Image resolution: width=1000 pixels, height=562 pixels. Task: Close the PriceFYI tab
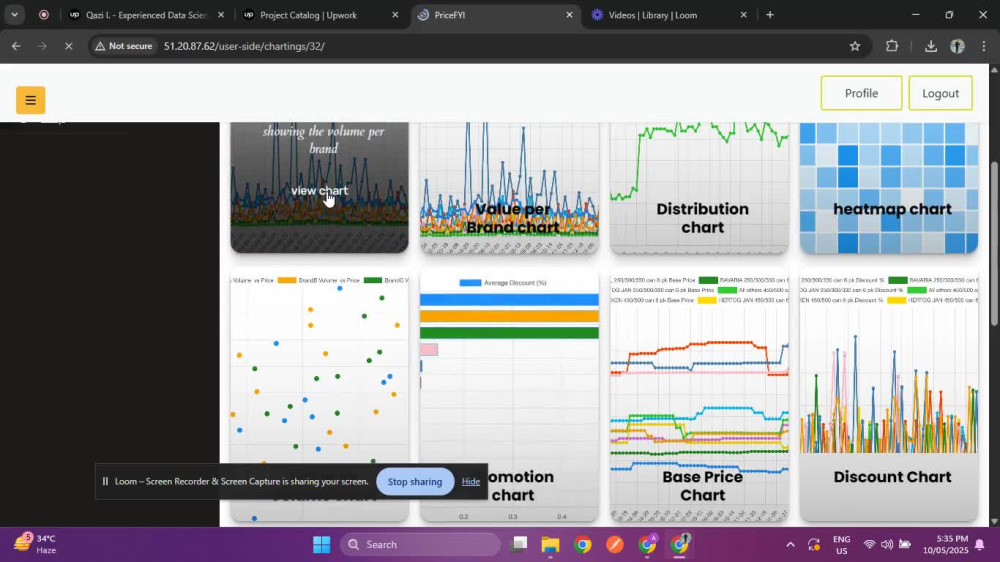570,15
